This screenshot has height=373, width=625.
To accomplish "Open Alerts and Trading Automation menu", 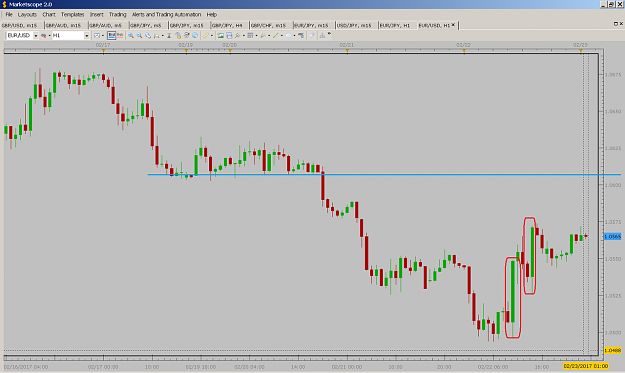I will 166,14.
